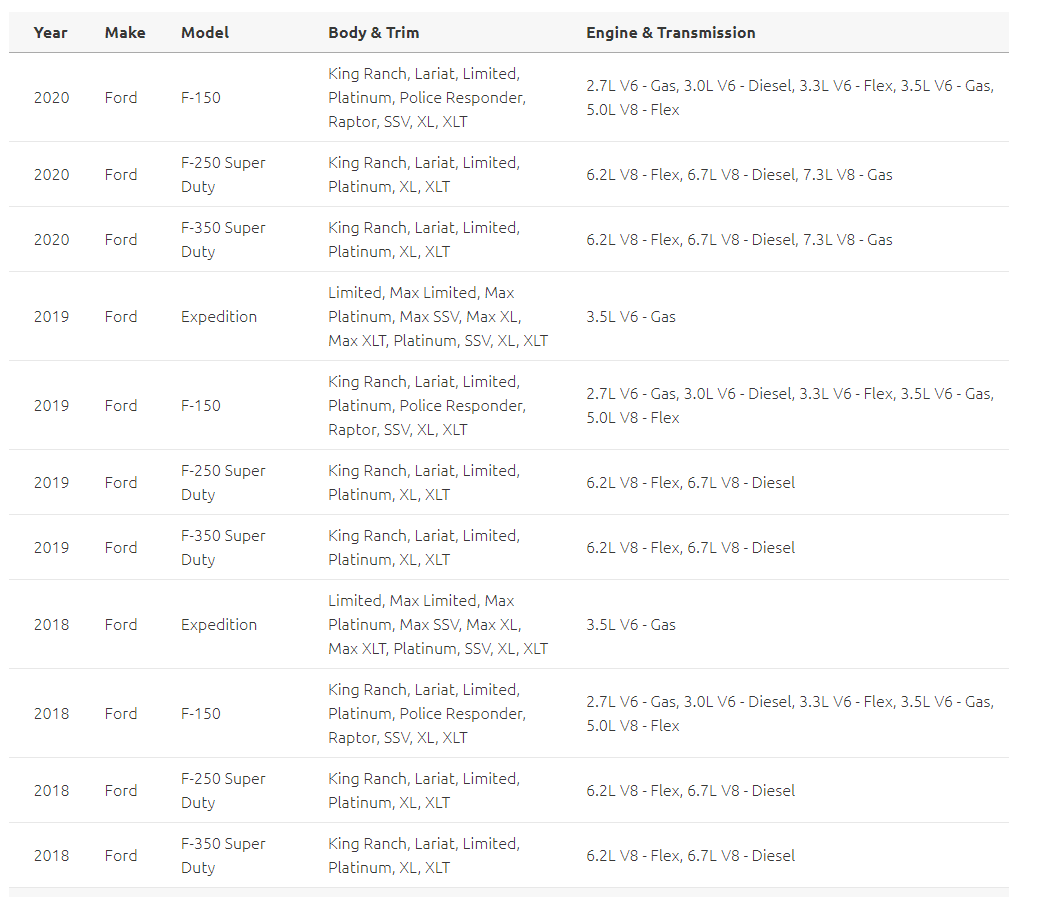The height and width of the screenshot is (897, 1041).
Task: Click the 2019 Expedition model cell
Action: pos(219,317)
